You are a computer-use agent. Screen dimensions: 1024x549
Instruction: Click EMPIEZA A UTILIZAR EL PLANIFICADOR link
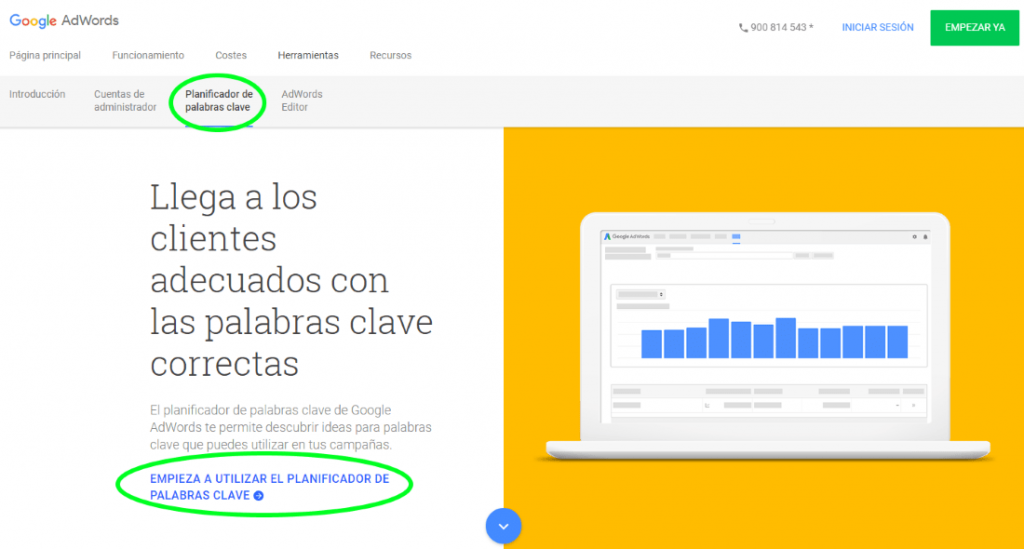[x=268, y=479]
